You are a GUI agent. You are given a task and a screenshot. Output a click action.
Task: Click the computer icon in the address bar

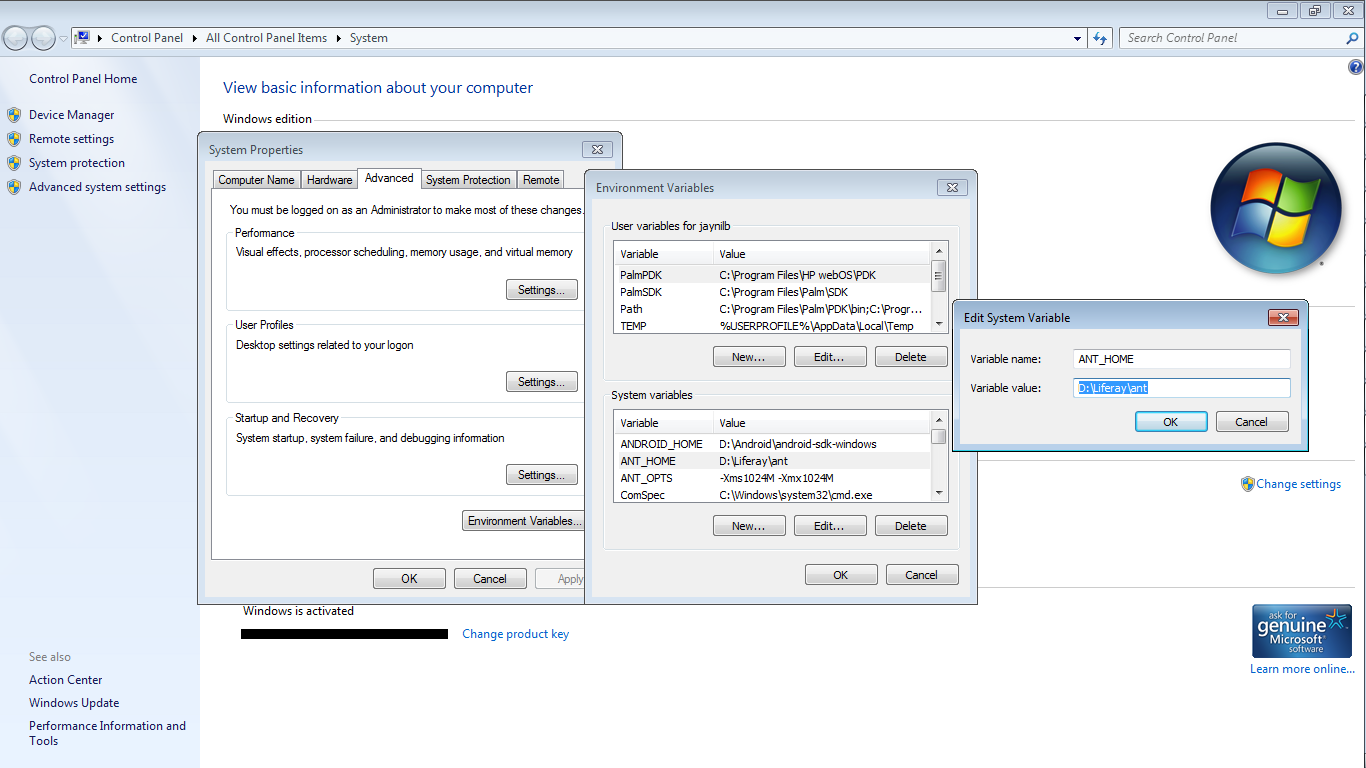82,38
